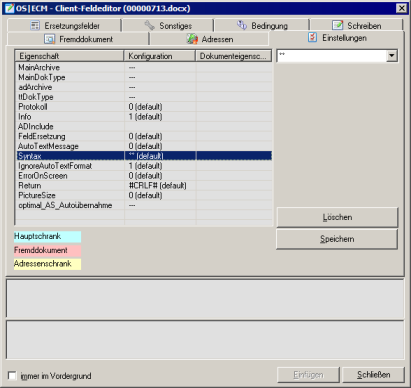This screenshot has width=411, height=388.
Task: Select the ErrorOnScreen property row
Action: pyautogui.click(x=144, y=176)
